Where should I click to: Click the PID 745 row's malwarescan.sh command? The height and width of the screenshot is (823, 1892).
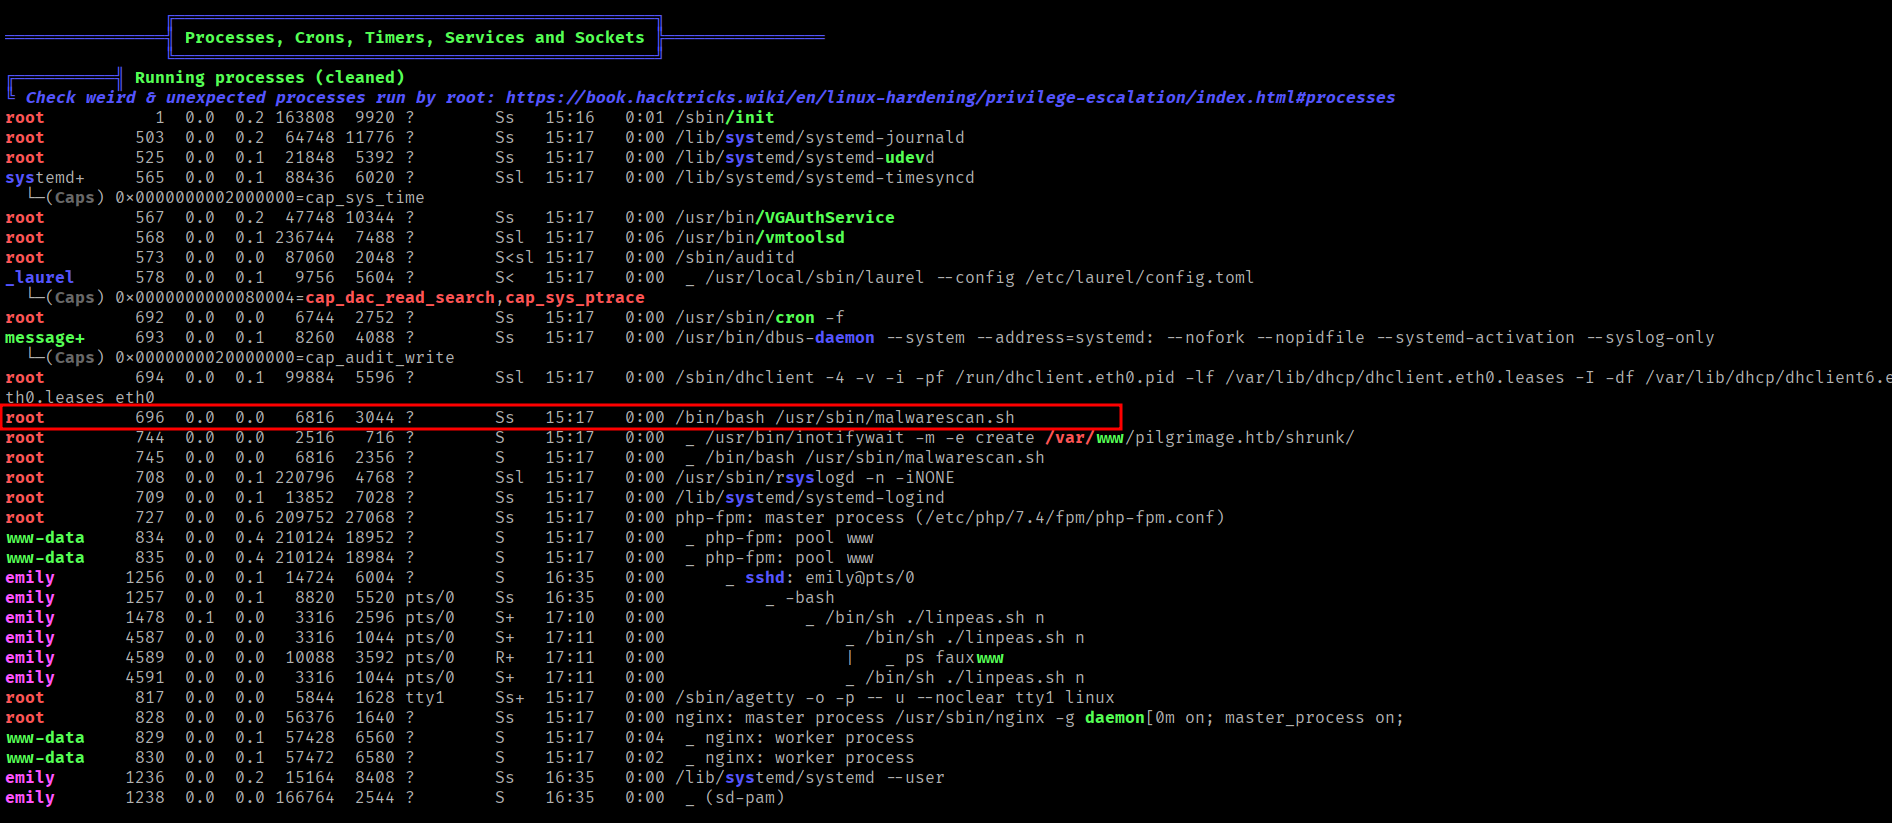point(875,457)
